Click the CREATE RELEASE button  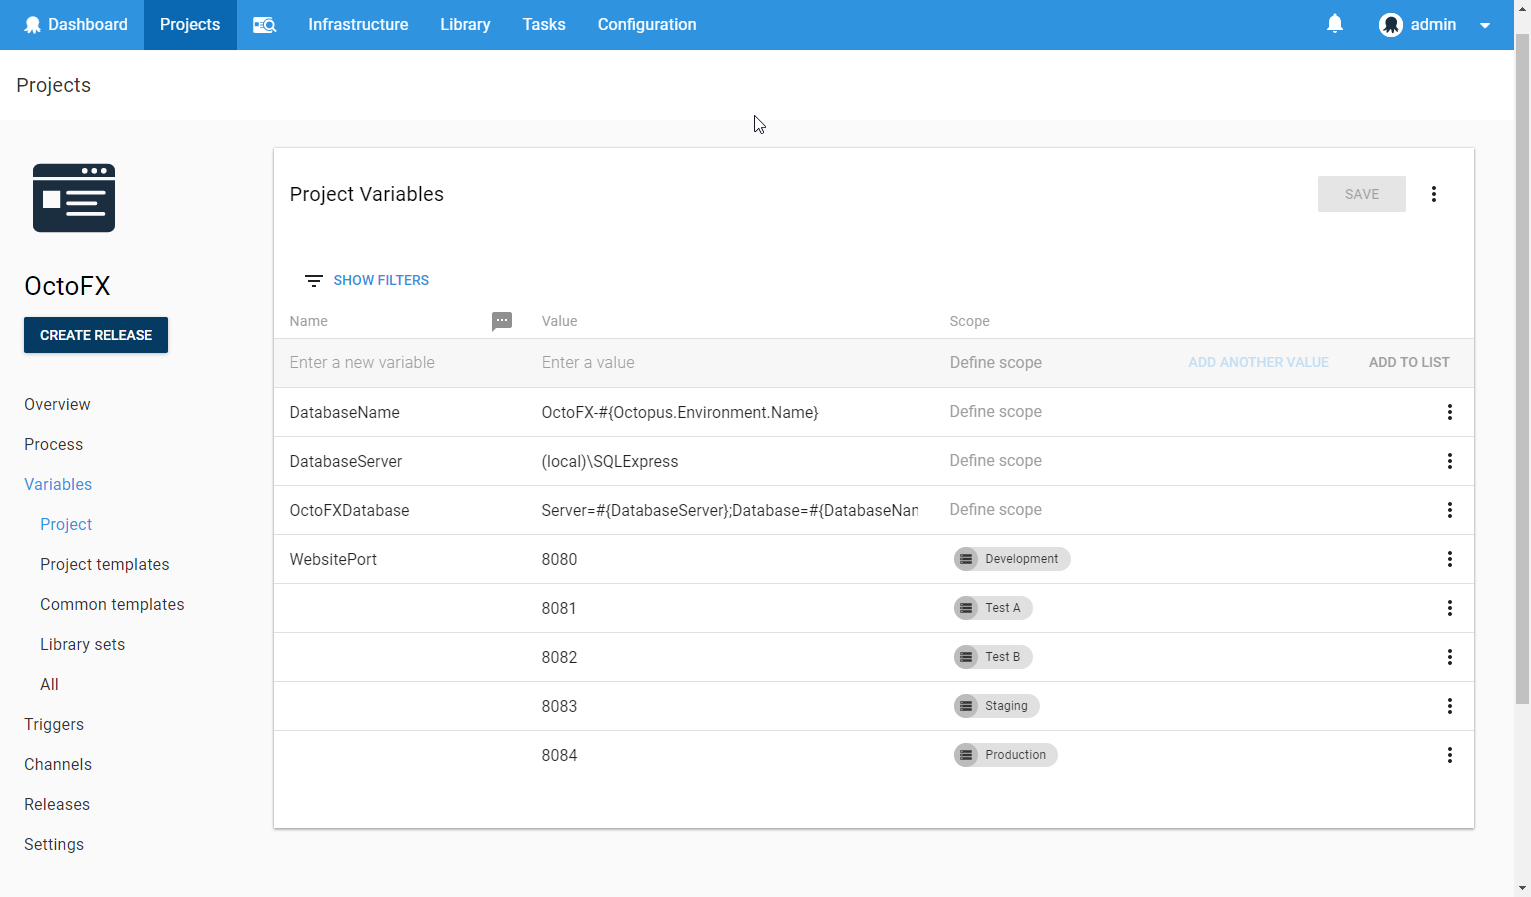pyautogui.click(x=96, y=335)
